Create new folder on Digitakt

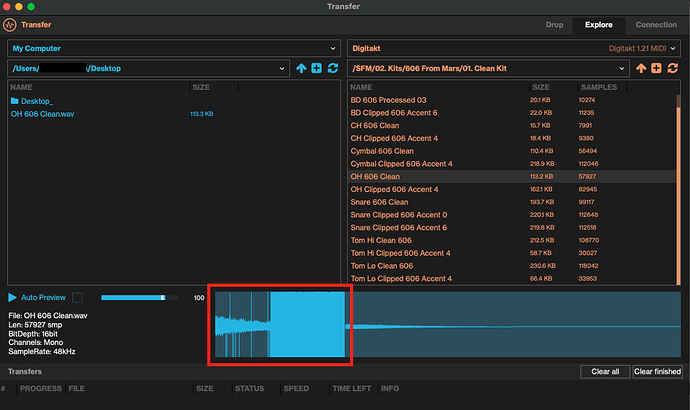[656, 68]
